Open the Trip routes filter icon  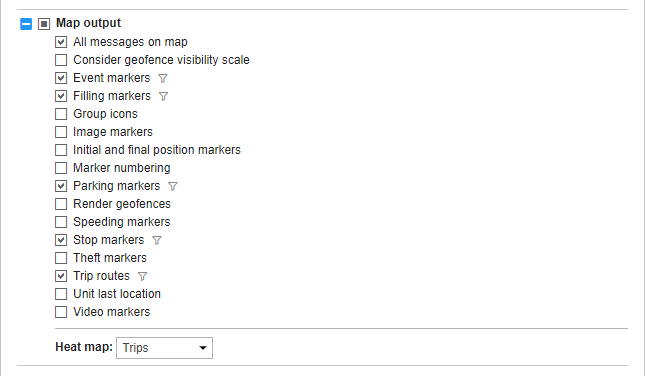[x=142, y=276]
